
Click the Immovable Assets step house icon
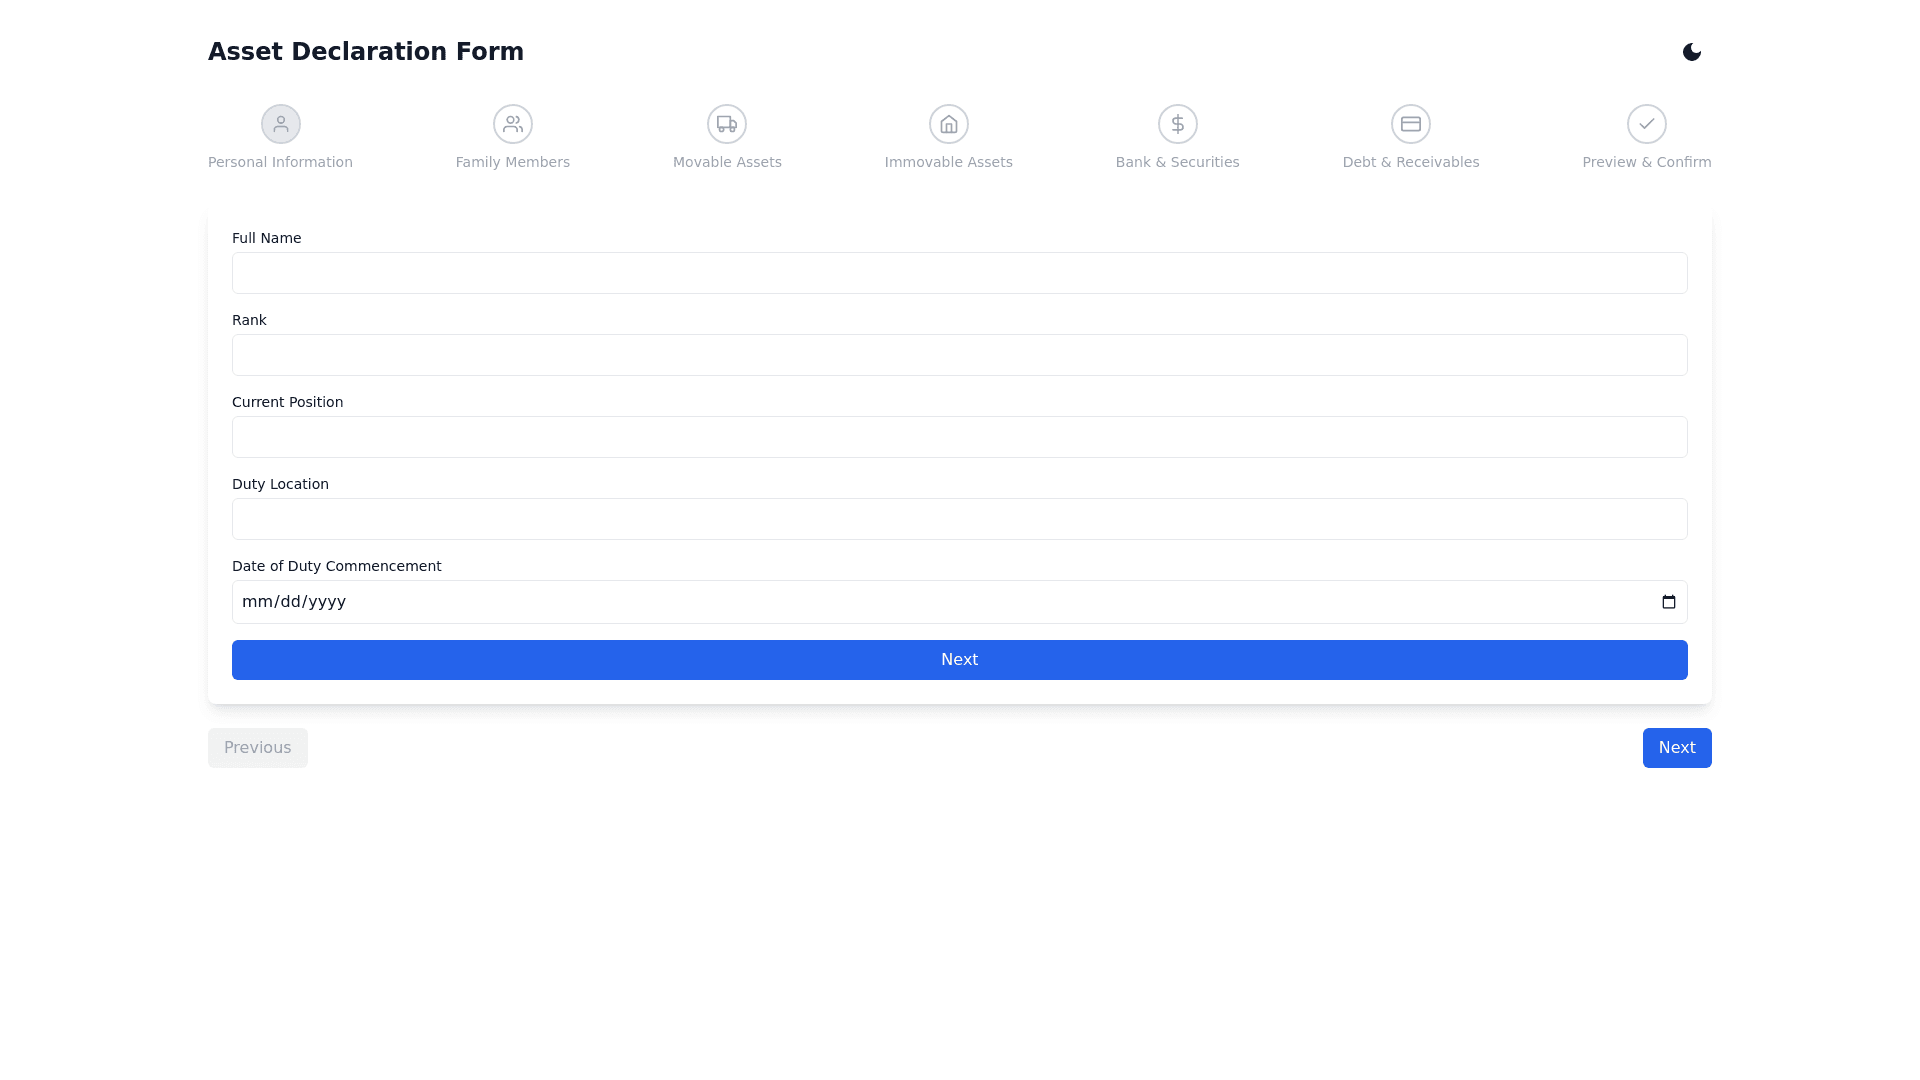pos(948,124)
